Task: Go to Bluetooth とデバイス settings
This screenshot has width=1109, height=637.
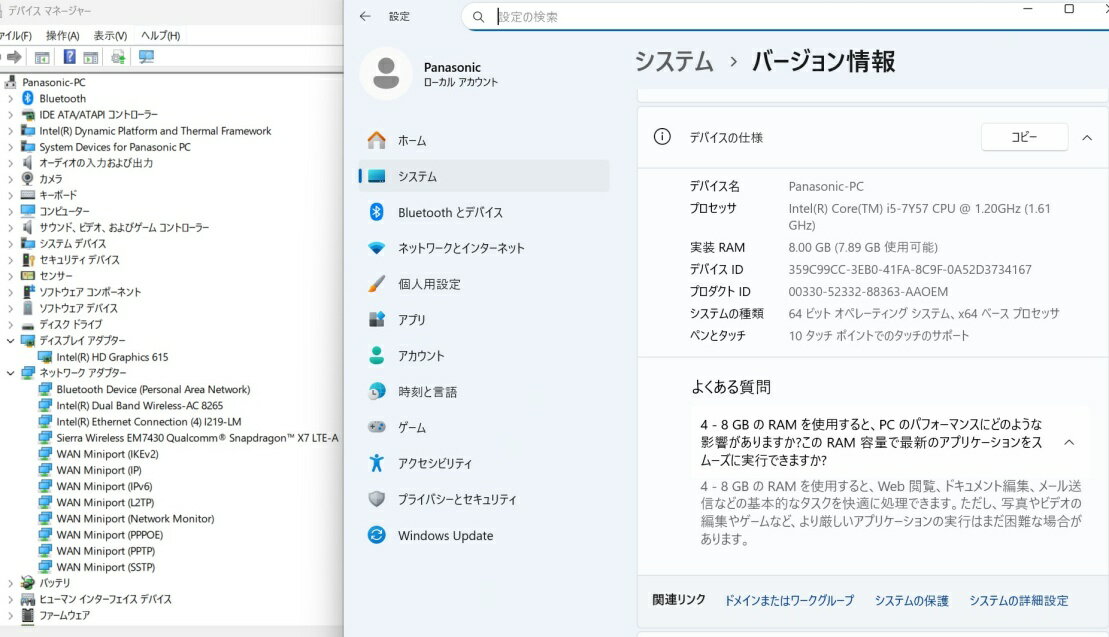Action: pos(450,212)
